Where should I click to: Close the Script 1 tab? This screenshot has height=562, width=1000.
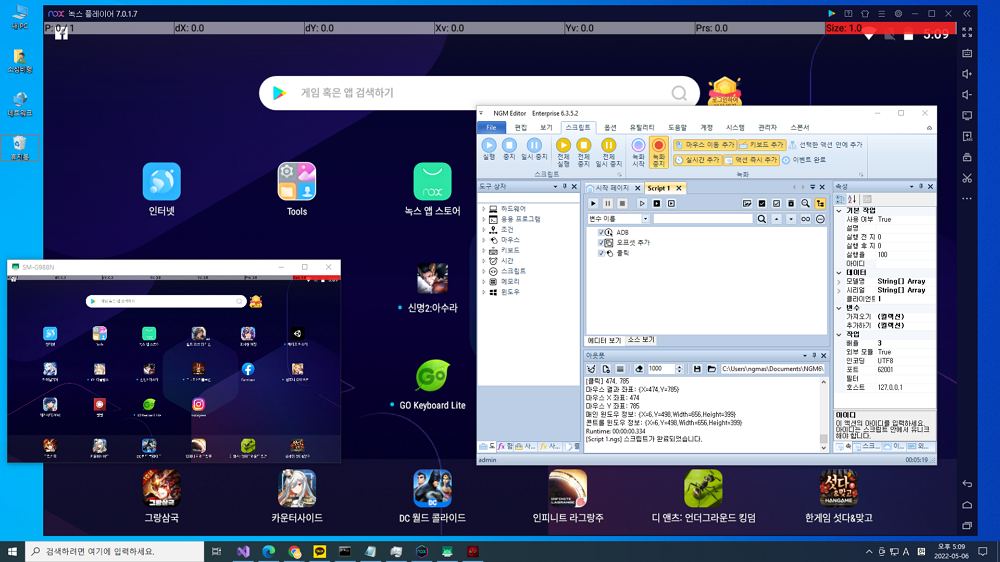pos(679,188)
